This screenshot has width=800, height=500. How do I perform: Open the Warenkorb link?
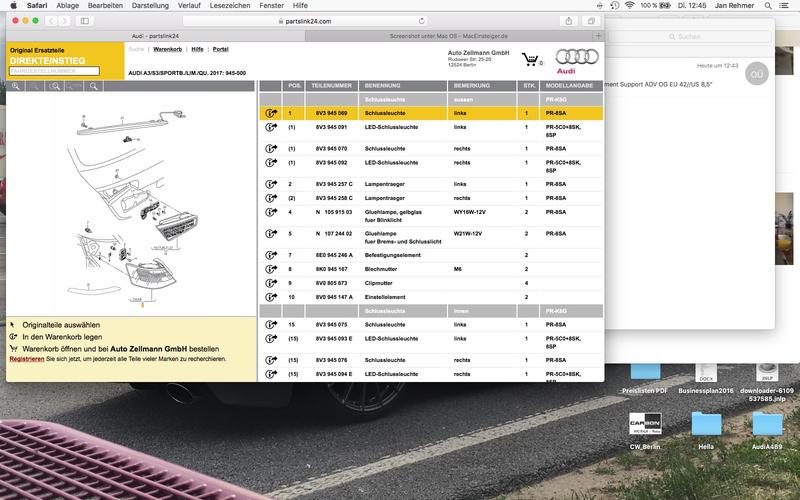click(x=167, y=48)
